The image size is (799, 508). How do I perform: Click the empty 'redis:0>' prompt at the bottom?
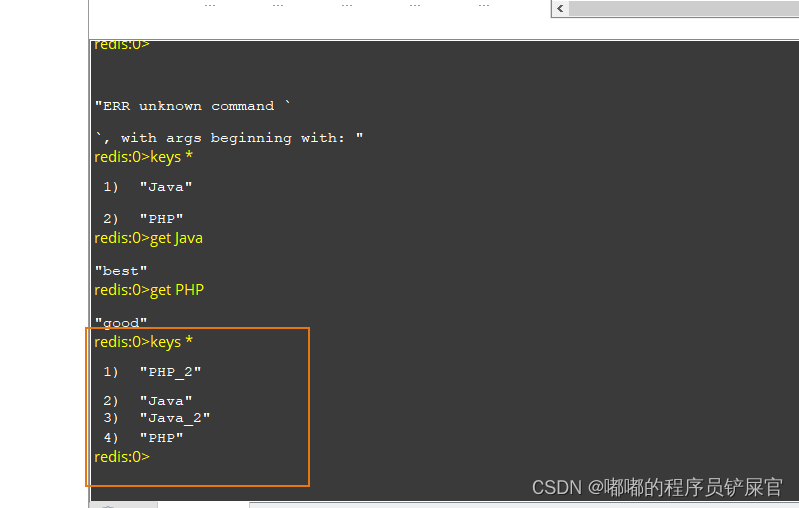pos(122,457)
